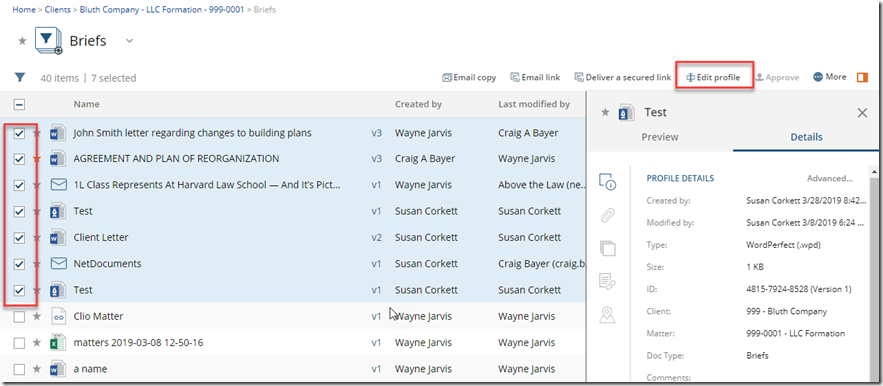Open the Briefs folder dropdown chevron

point(129,41)
